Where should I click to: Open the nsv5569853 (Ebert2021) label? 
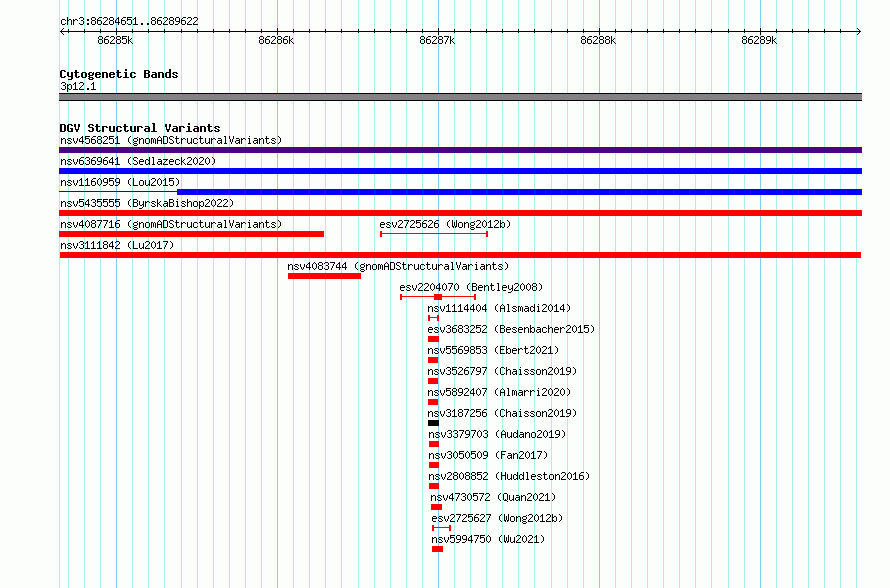(493, 350)
